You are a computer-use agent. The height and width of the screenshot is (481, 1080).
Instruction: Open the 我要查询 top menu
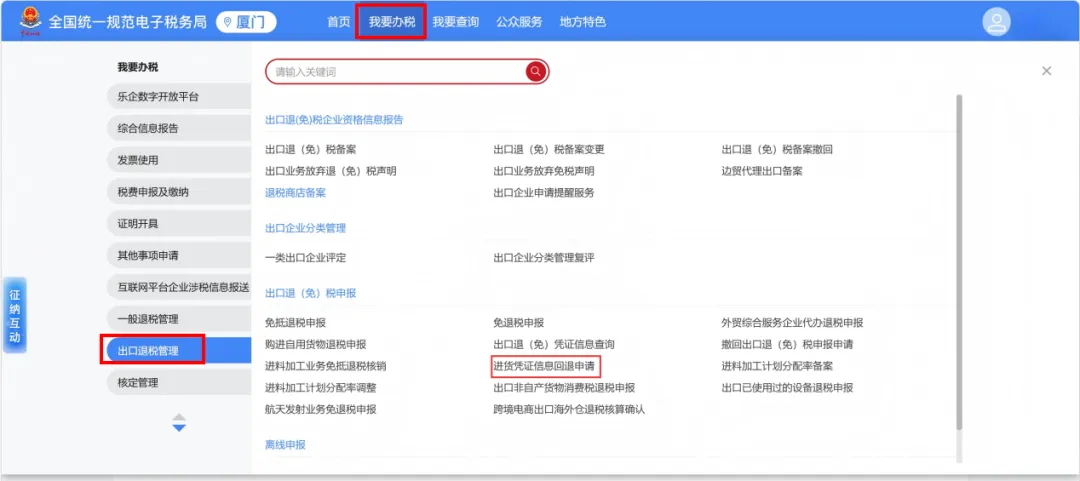pos(455,22)
